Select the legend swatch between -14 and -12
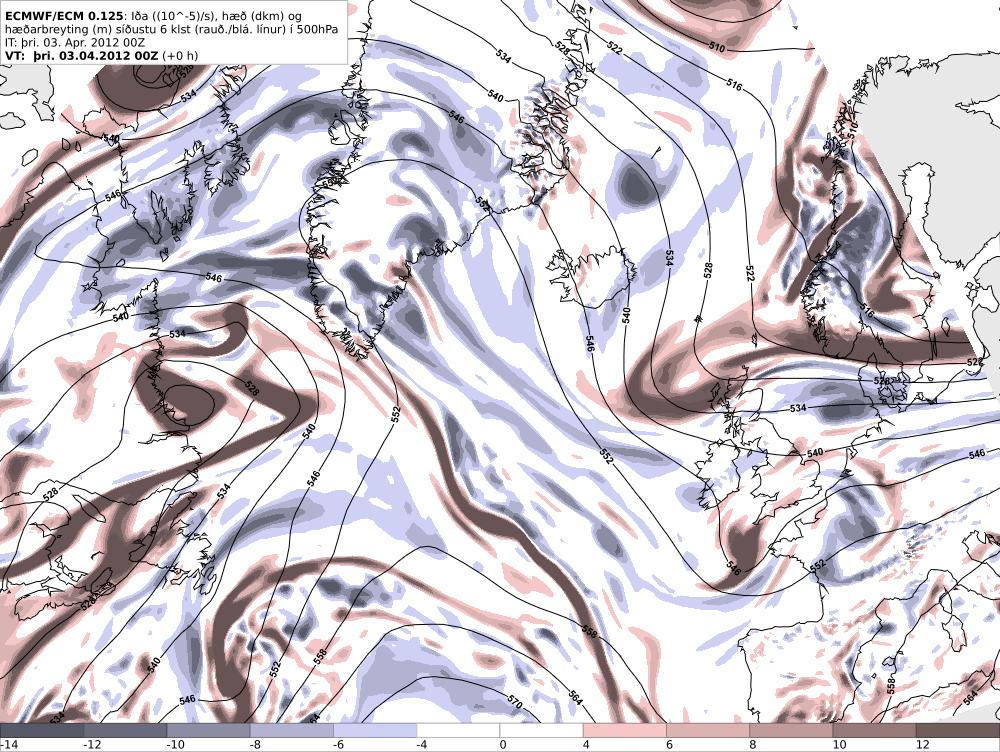1000x752 pixels. (41, 730)
